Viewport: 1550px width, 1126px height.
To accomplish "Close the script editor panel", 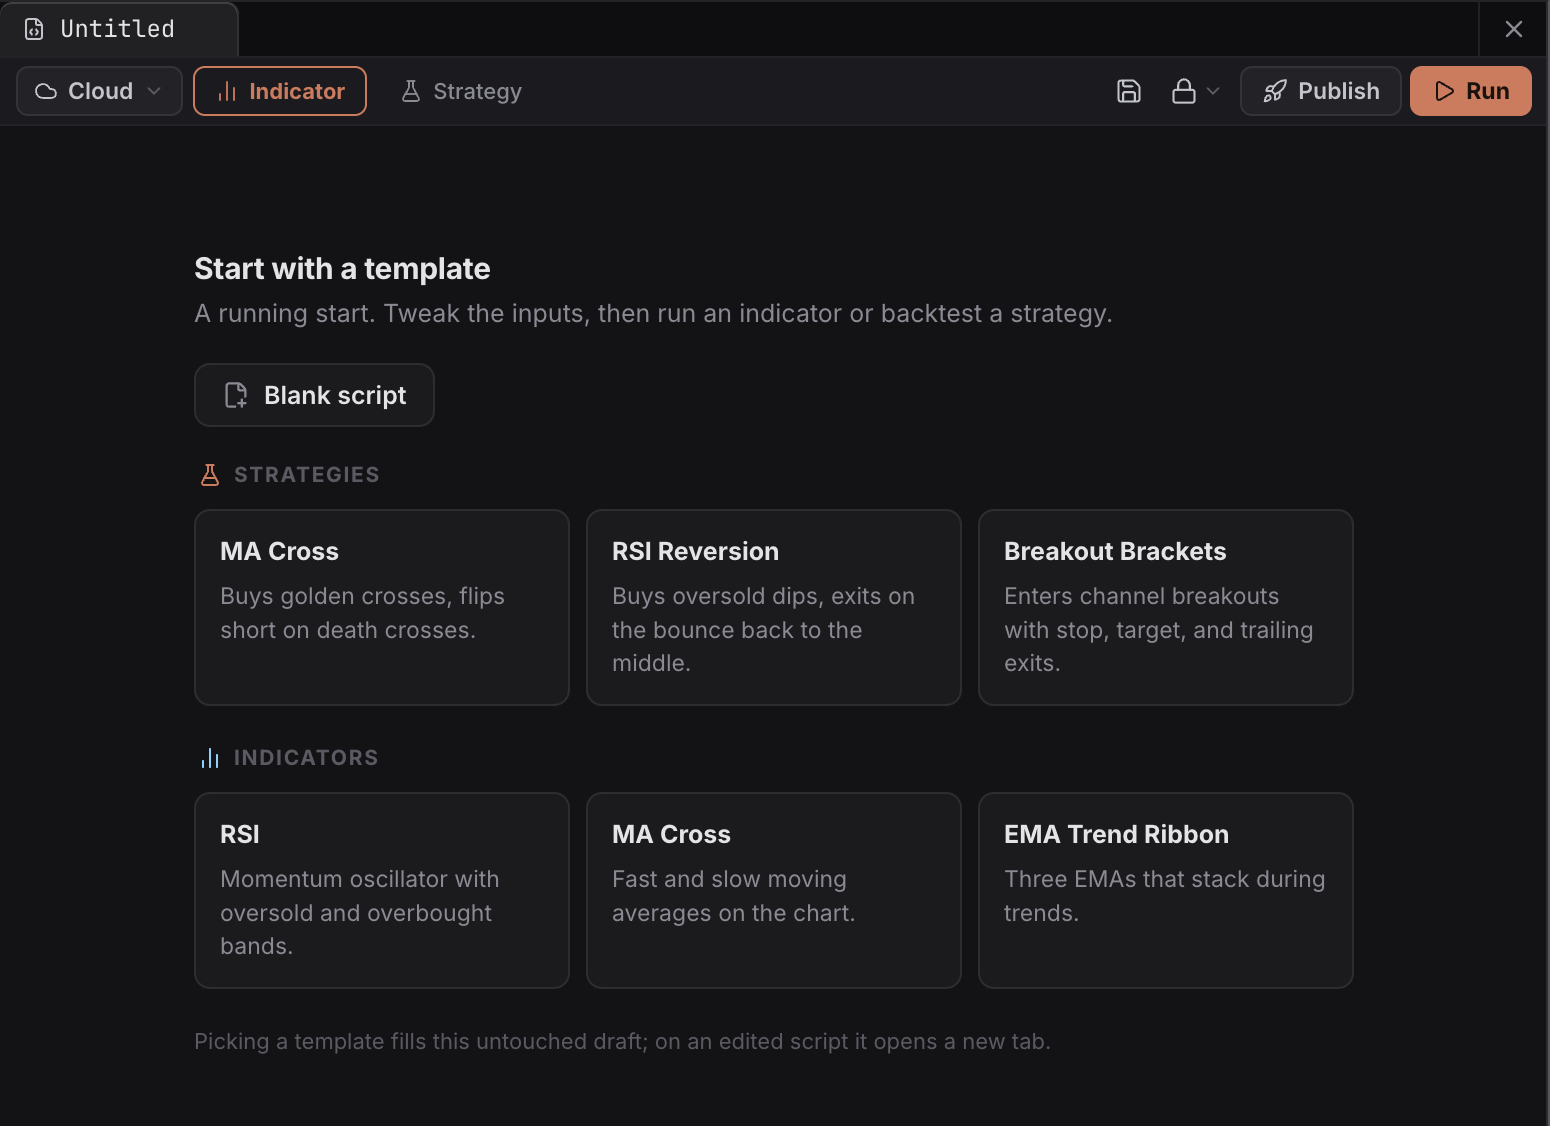I will click(1514, 29).
